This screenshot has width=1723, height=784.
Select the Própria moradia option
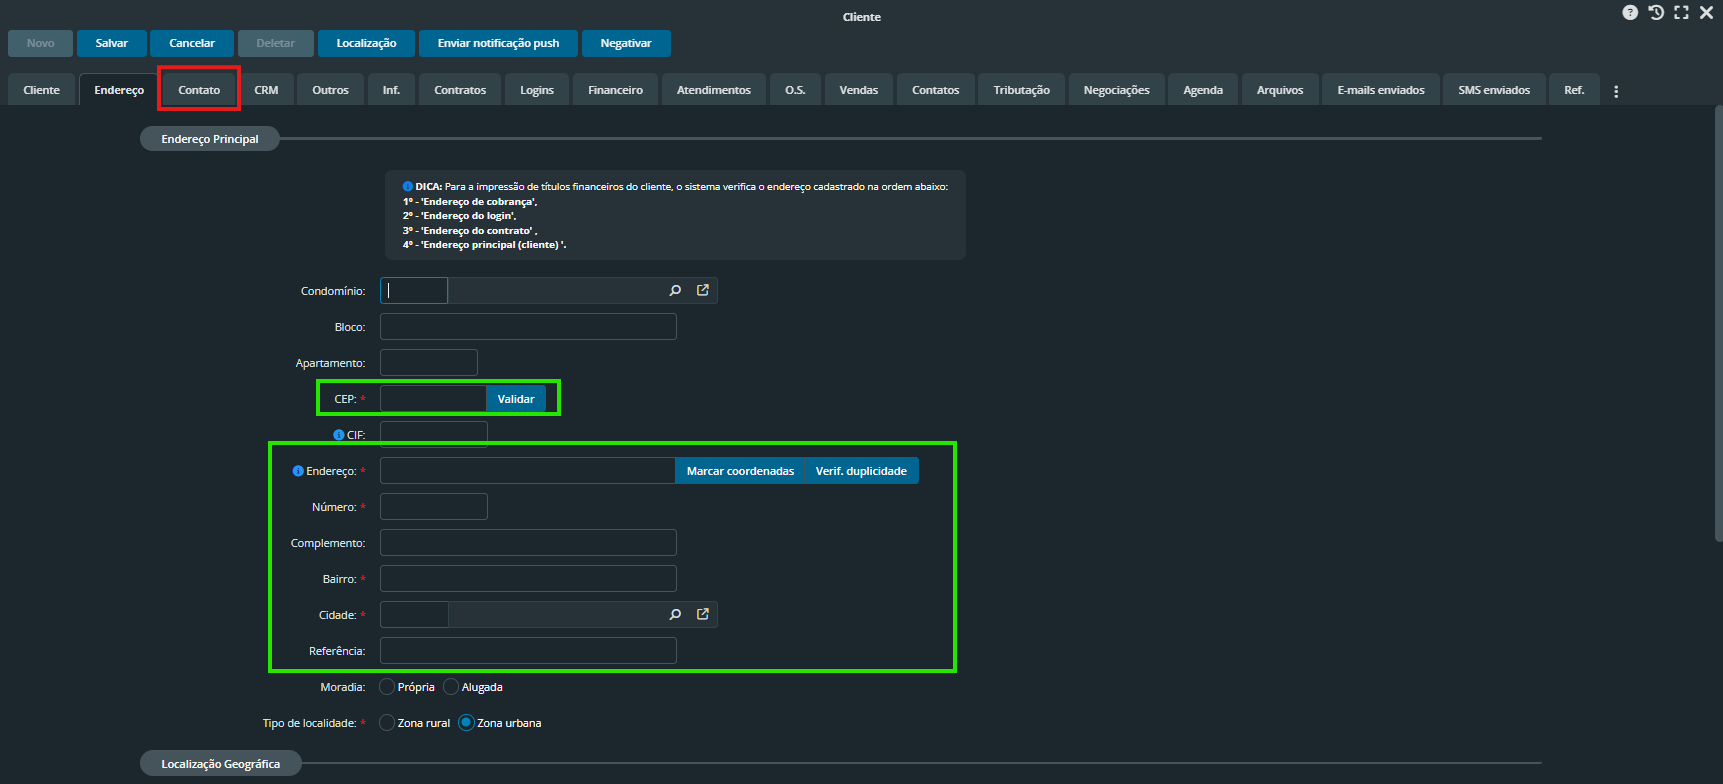tap(387, 687)
